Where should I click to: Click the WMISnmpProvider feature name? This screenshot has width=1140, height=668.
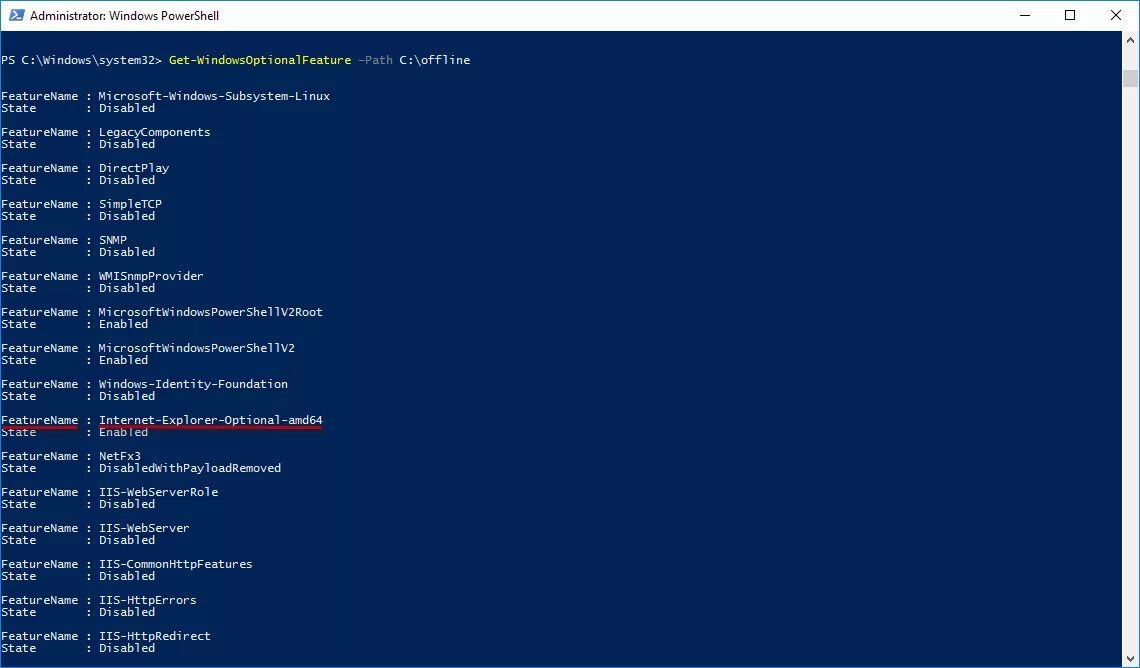(151, 276)
